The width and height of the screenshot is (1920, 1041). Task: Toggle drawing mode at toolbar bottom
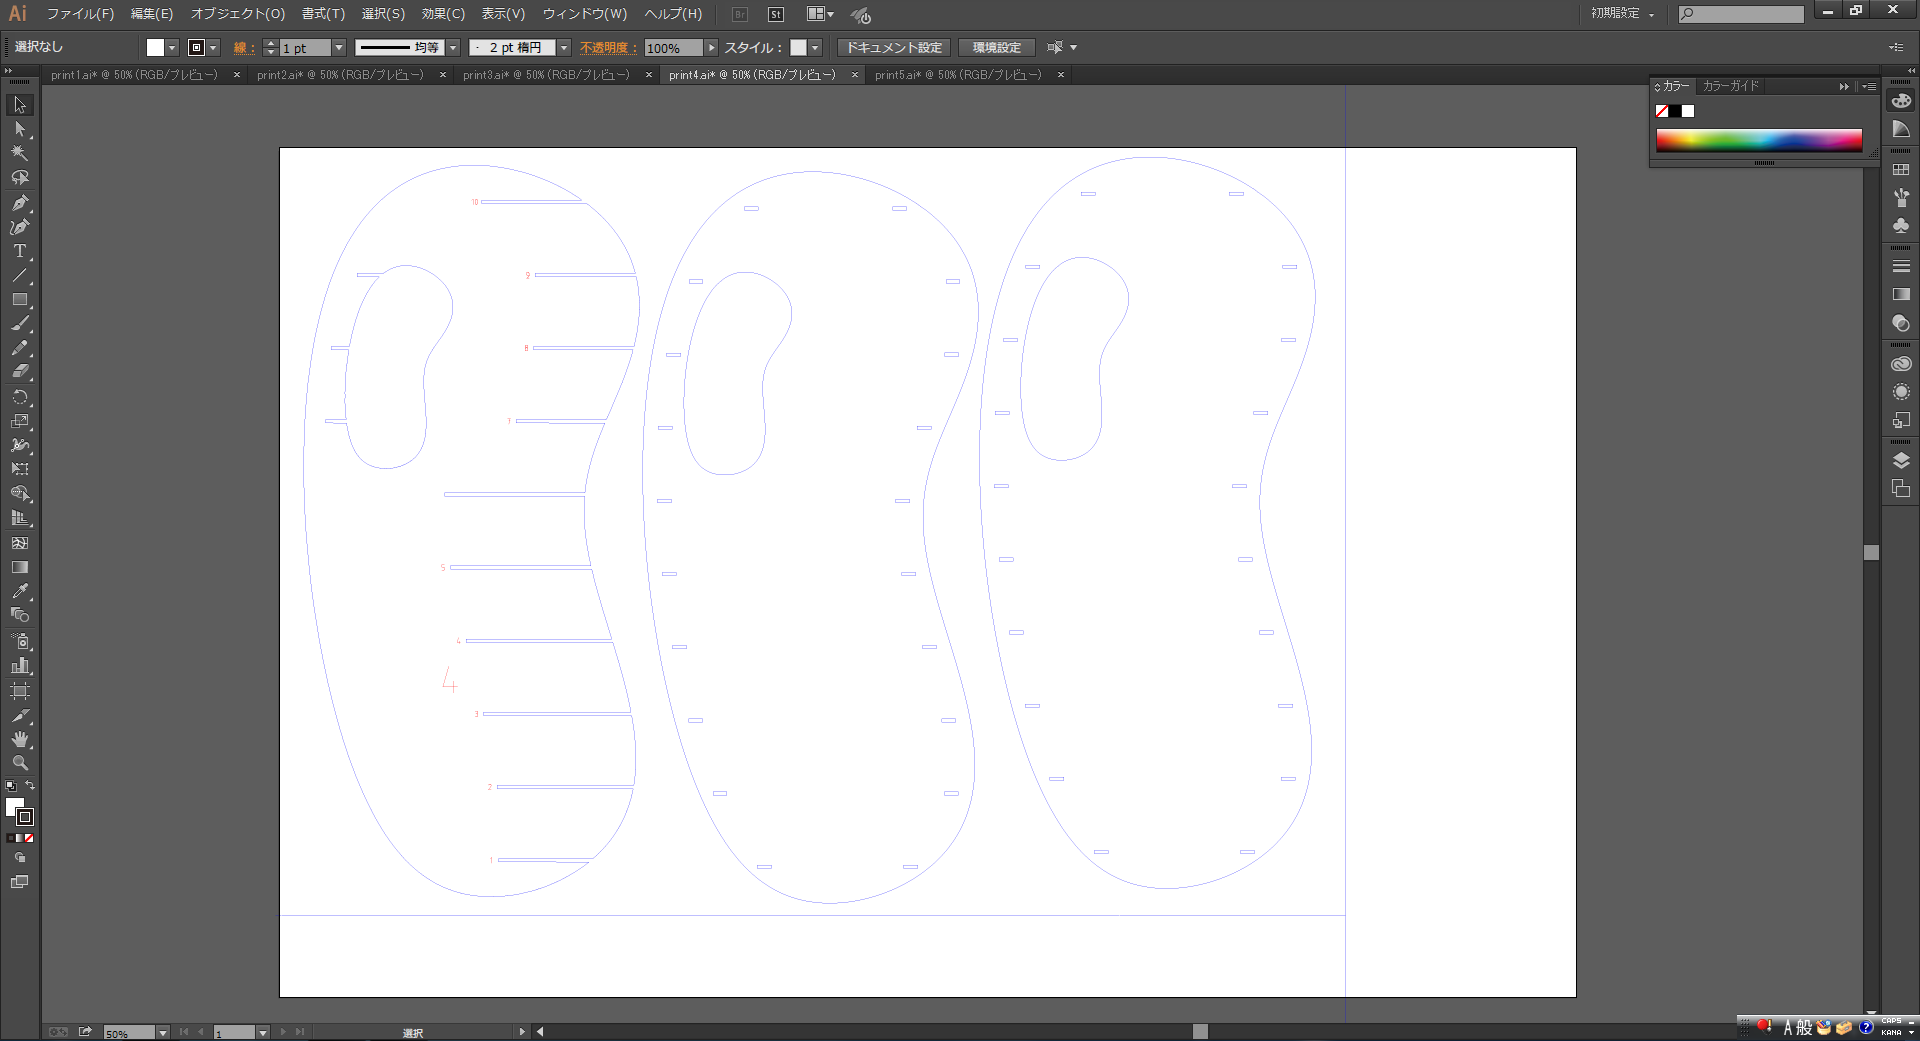pyautogui.click(x=20, y=858)
